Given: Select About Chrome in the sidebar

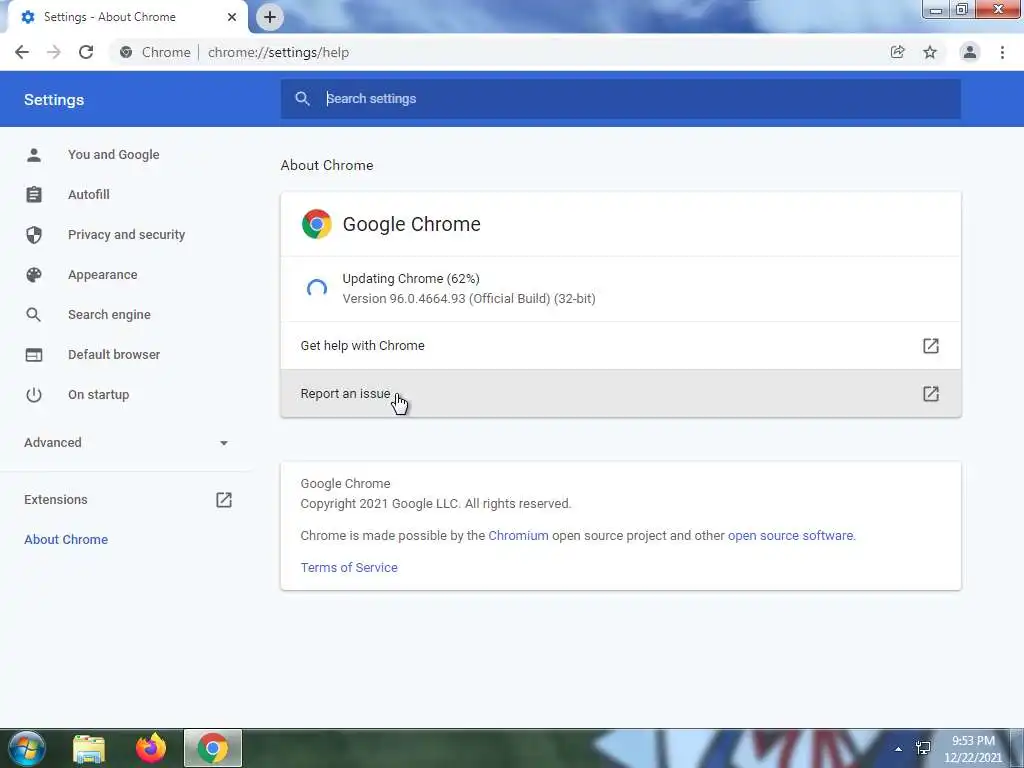Looking at the screenshot, I should coord(66,539).
